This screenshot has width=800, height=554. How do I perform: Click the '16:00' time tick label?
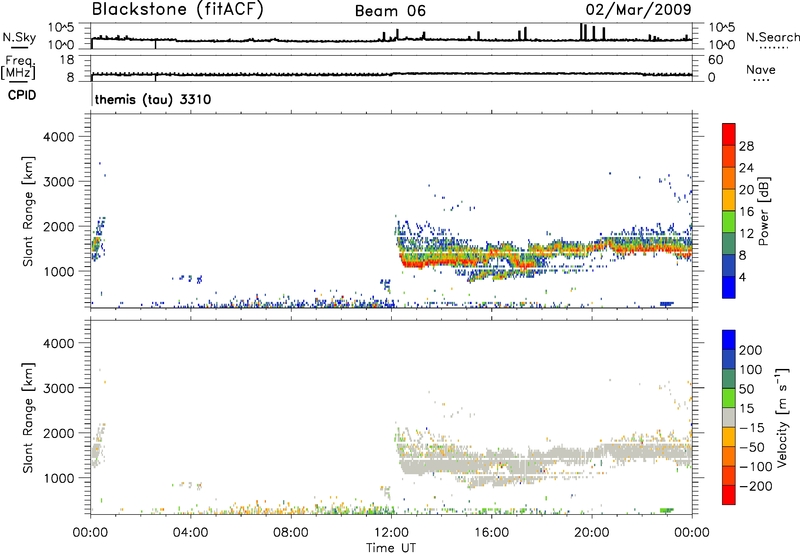[491, 533]
